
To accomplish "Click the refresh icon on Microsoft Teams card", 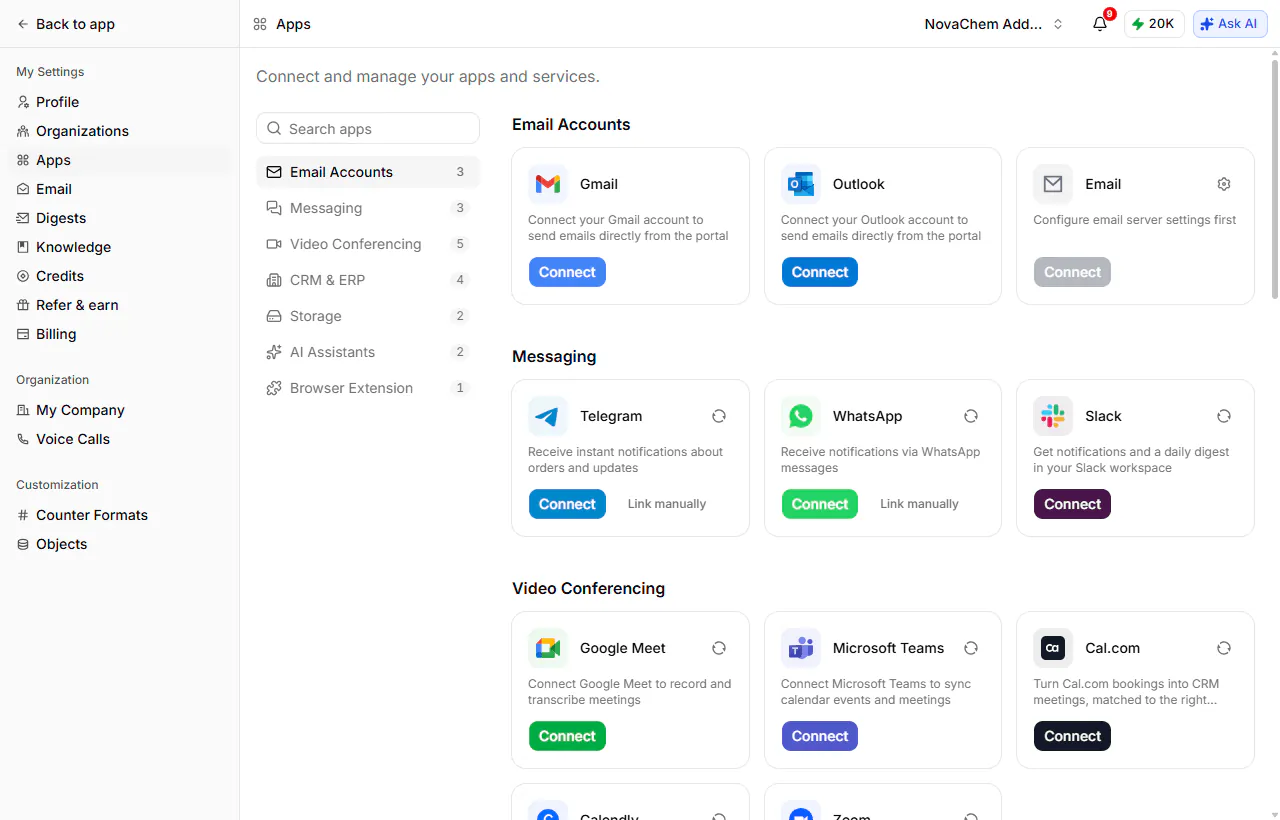I will (x=971, y=648).
